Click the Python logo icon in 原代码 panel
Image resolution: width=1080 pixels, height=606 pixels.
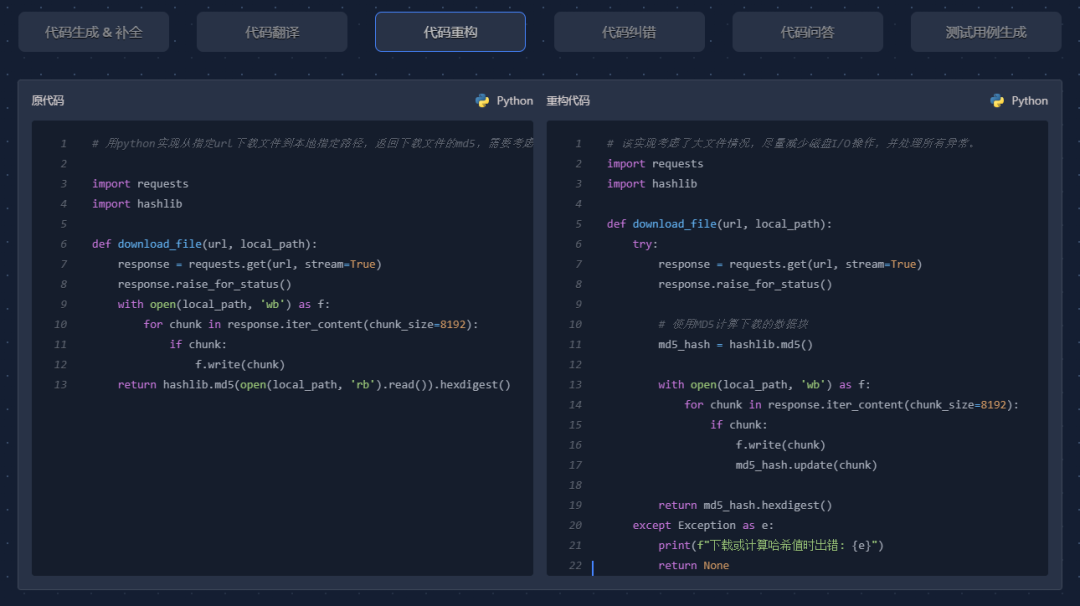pyautogui.click(x=482, y=101)
